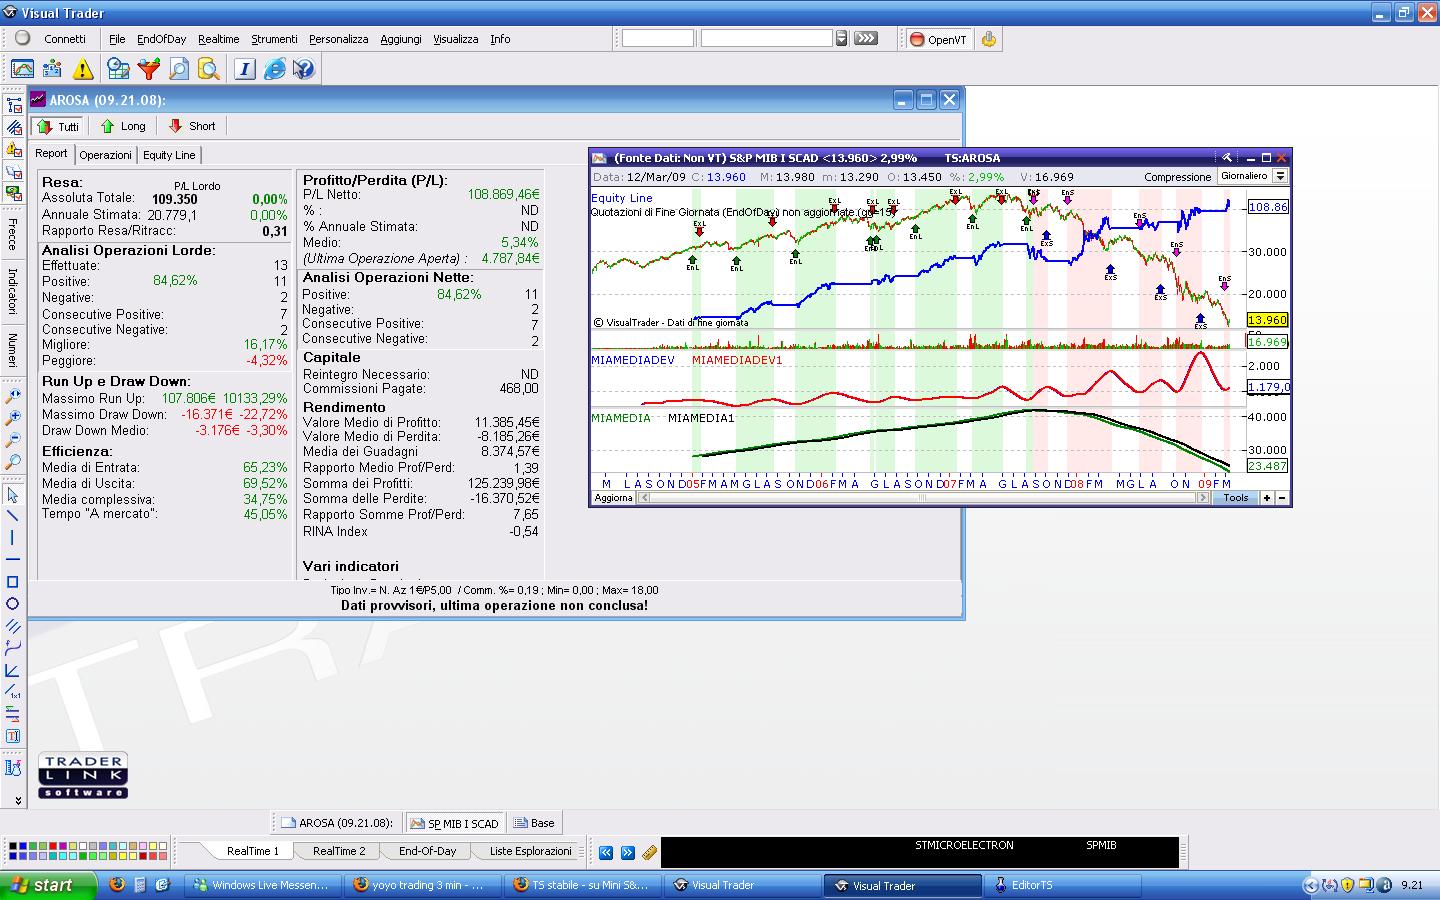Open the red funnel filter tool

click(x=149, y=69)
